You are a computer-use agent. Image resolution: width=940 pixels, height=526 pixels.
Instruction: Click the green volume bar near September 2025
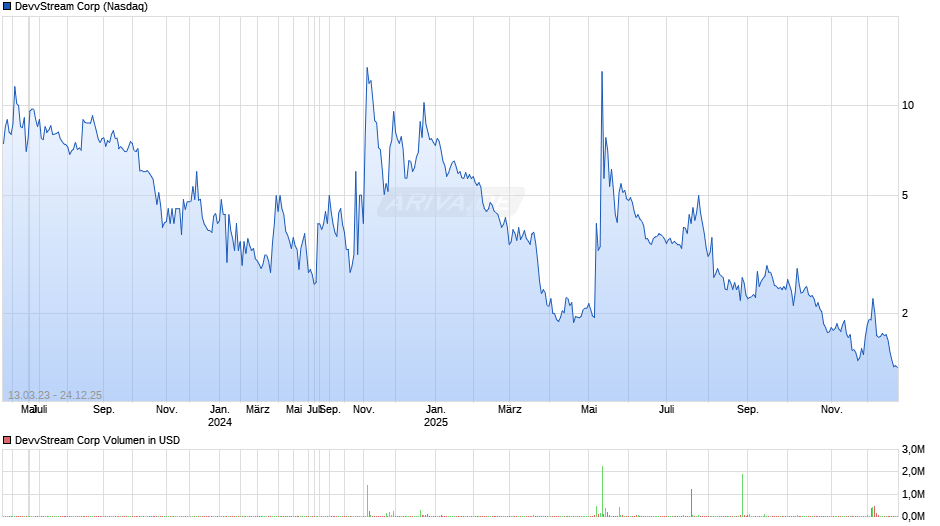742,495
